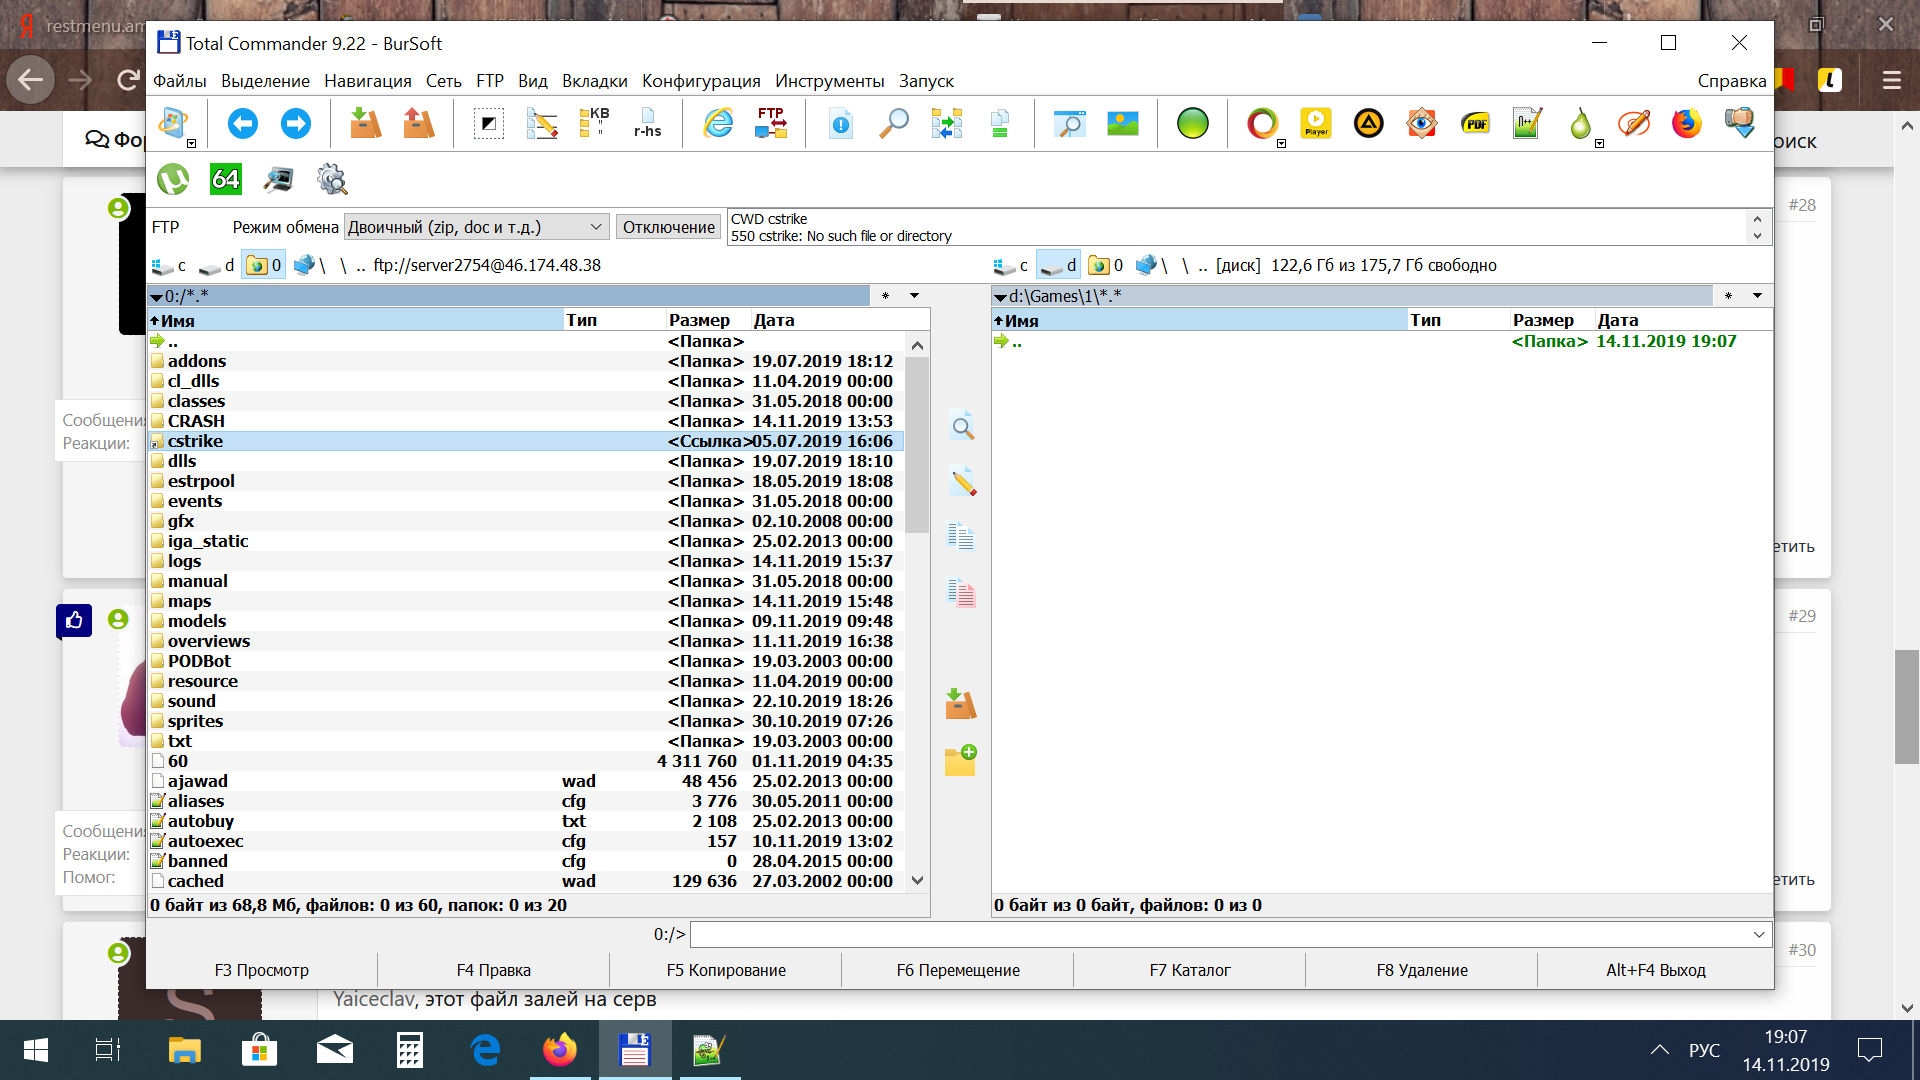Open File Explorer from taskbar

[x=185, y=1050]
